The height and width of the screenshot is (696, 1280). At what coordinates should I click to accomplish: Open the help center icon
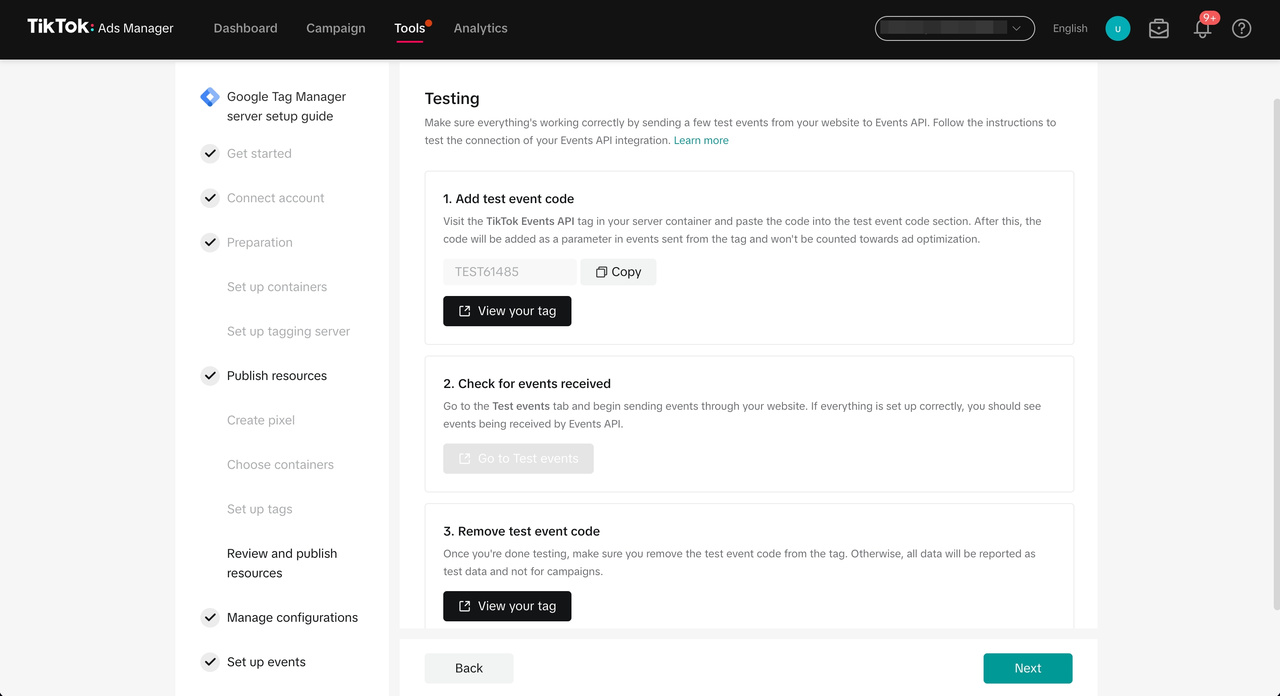pos(1241,29)
